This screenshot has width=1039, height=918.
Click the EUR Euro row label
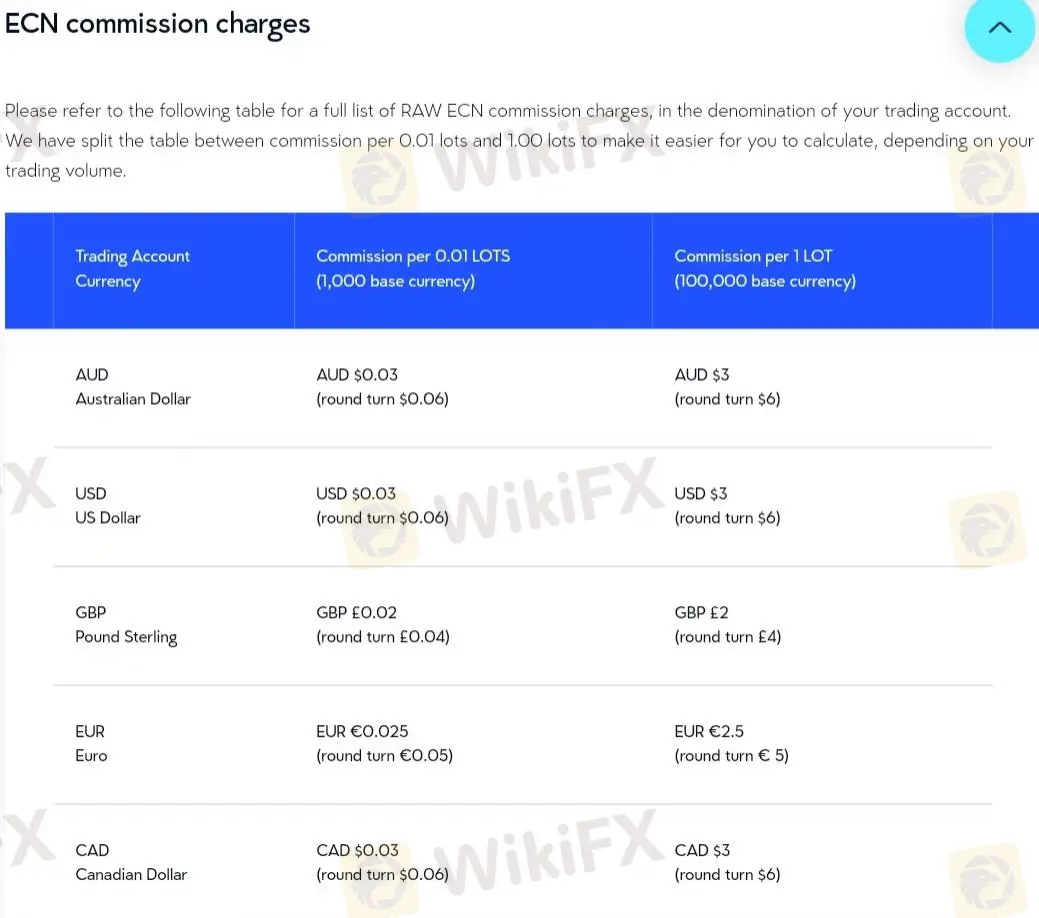pos(91,744)
